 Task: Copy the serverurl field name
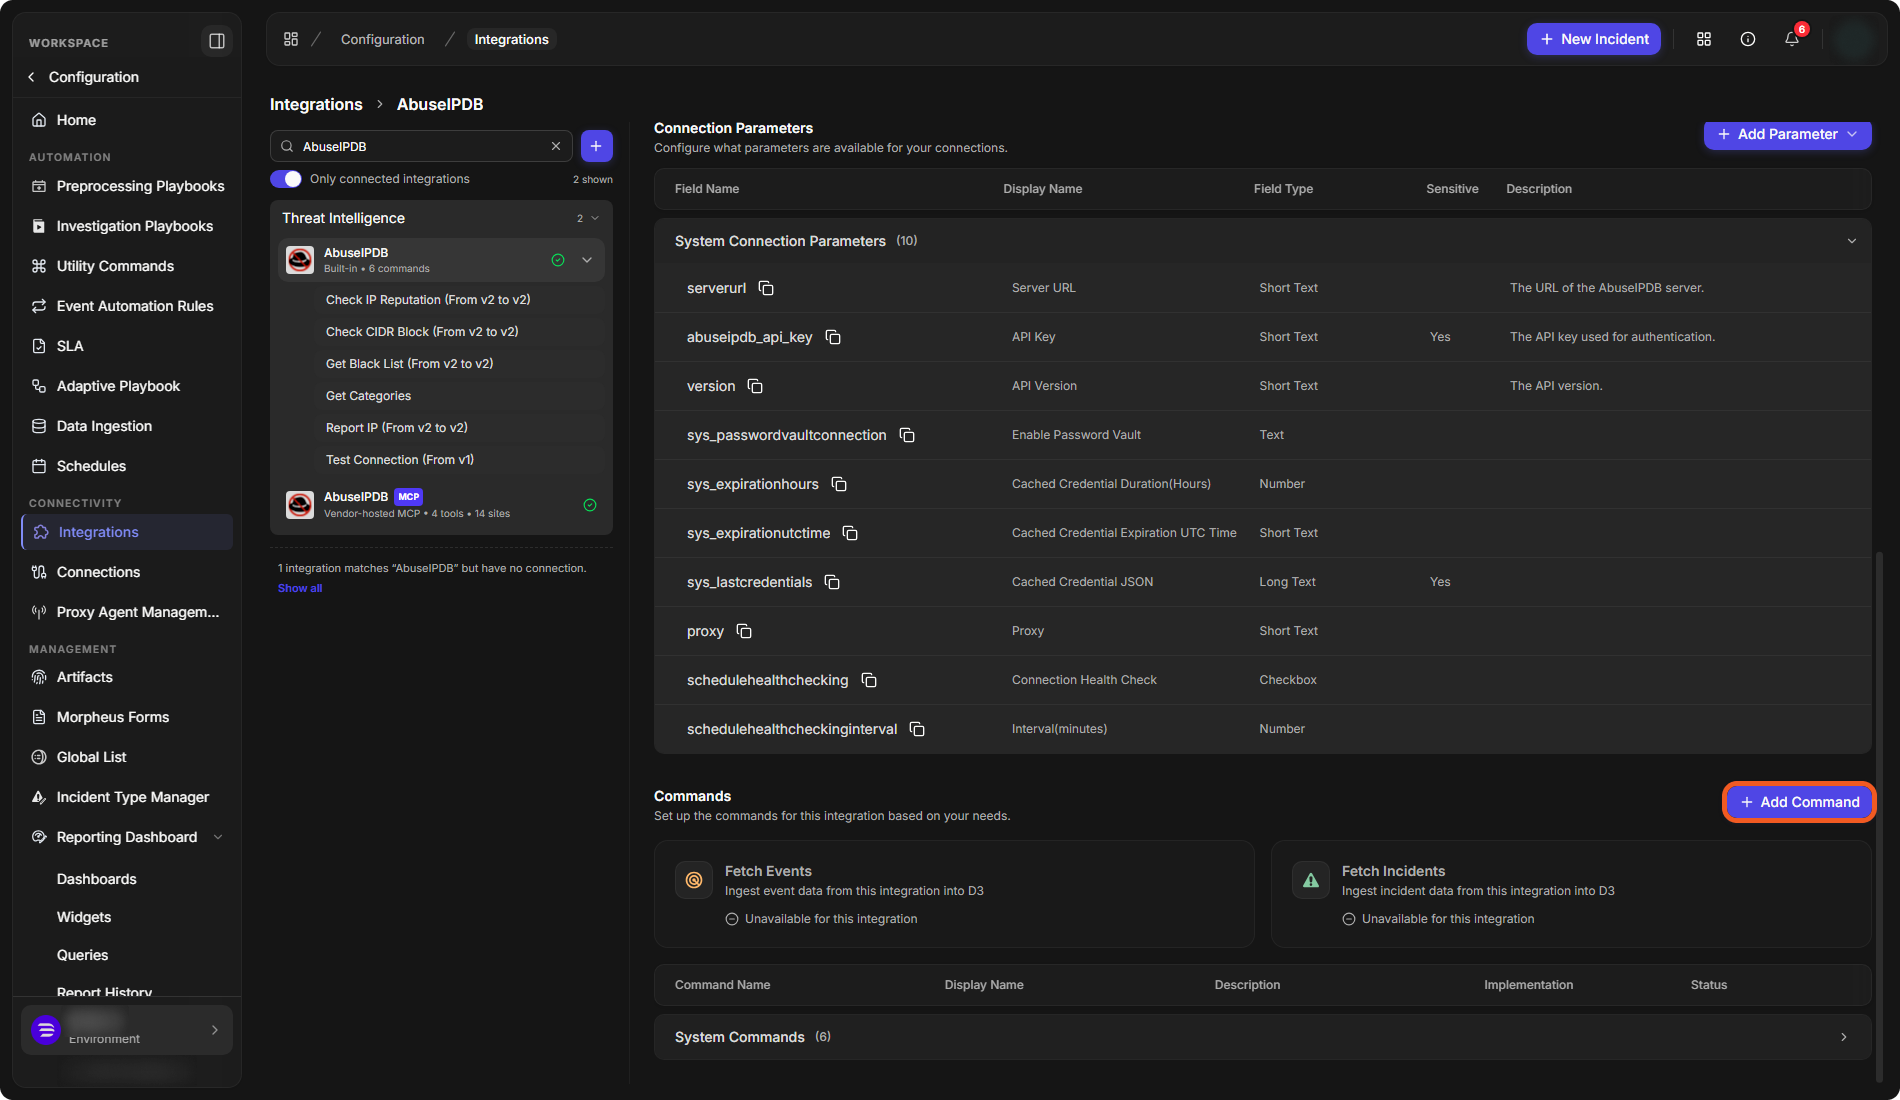pos(766,288)
